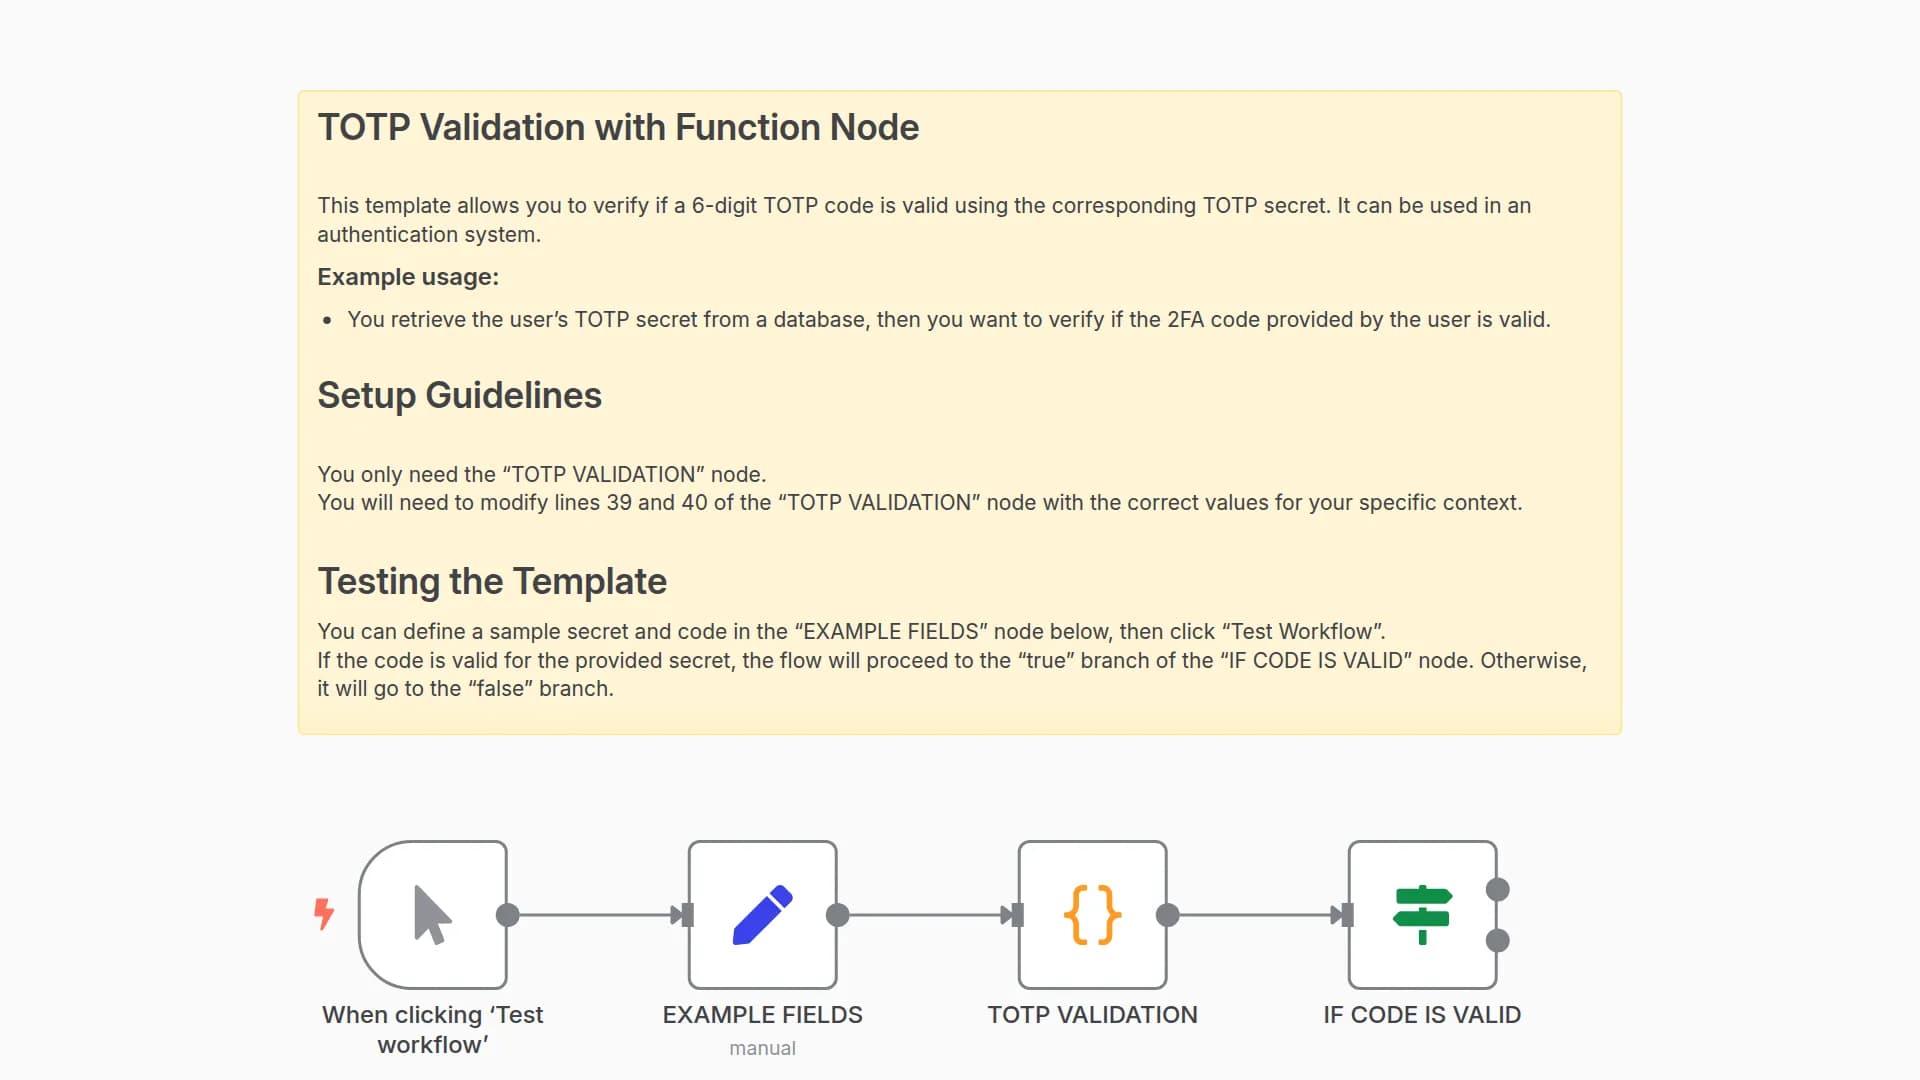Image resolution: width=1920 pixels, height=1080 pixels.
Task: Open the When clicking Test workflow node
Action: [x=432, y=912]
